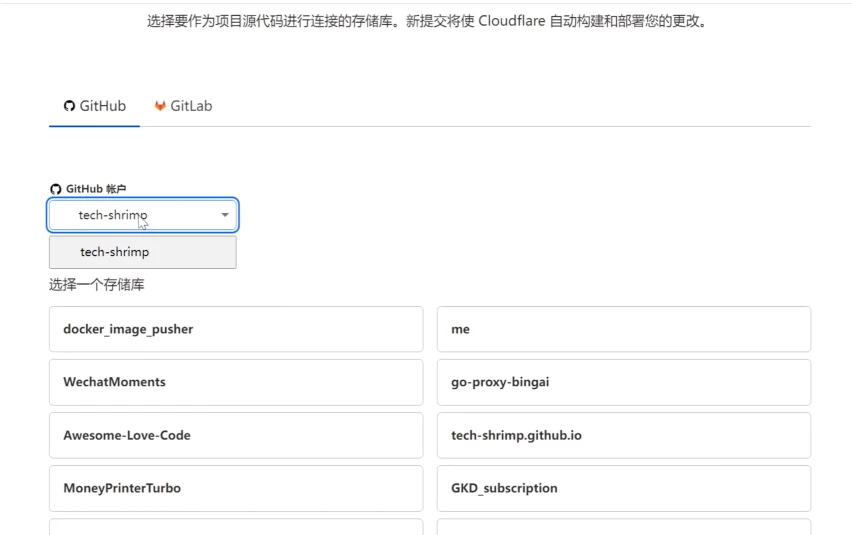Select the MoneyPrinterTurbo repository
Viewport: 852px width, 535px height.
coord(236,488)
